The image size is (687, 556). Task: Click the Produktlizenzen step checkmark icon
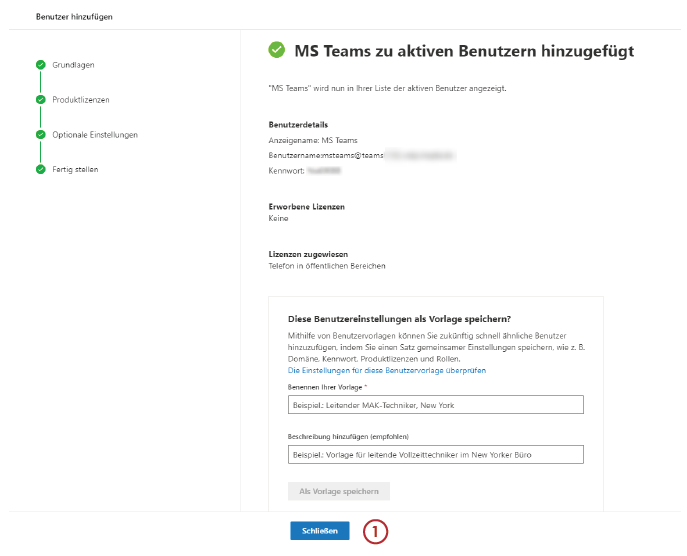(x=41, y=99)
